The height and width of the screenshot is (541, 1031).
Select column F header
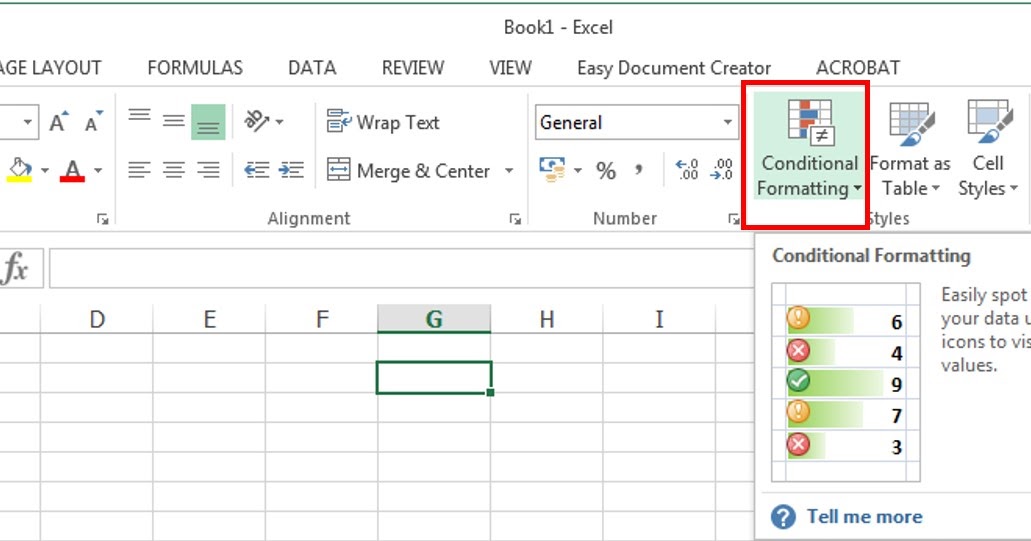pyautogui.click(x=322, y=319)
